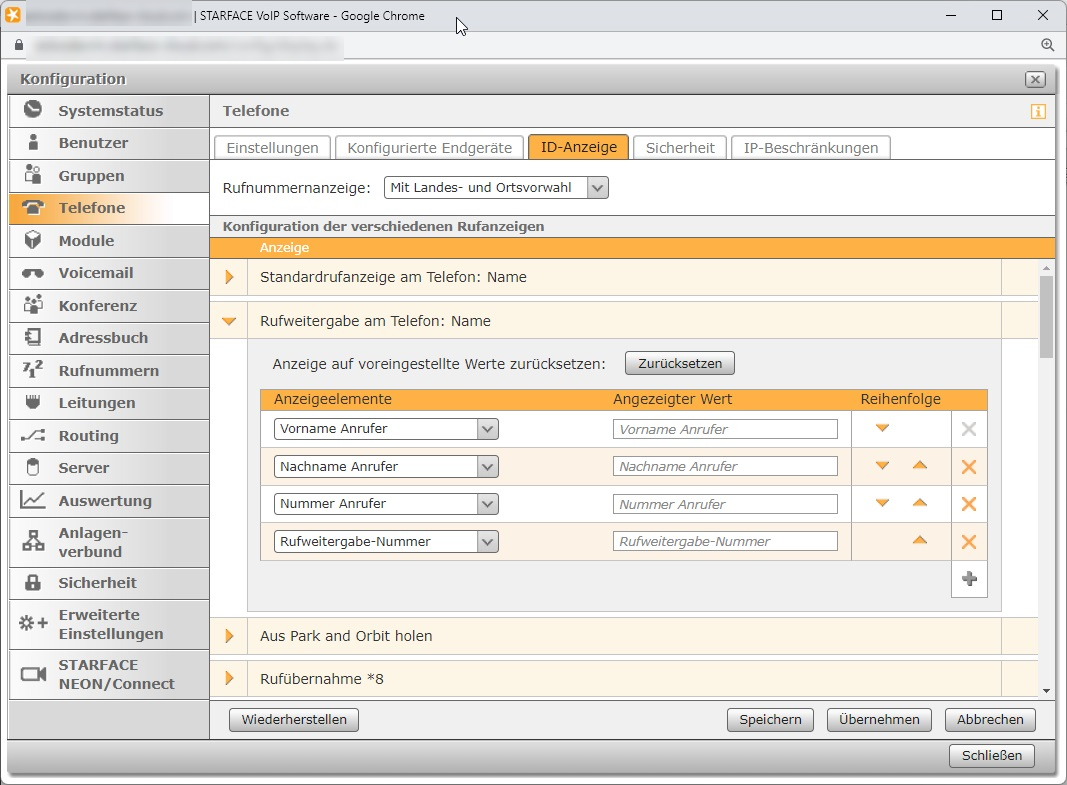Image resolution: width=1067 pixels, height=785 pixels.
Task: Click the Zurücksetzen button
Action: point(679,363)
